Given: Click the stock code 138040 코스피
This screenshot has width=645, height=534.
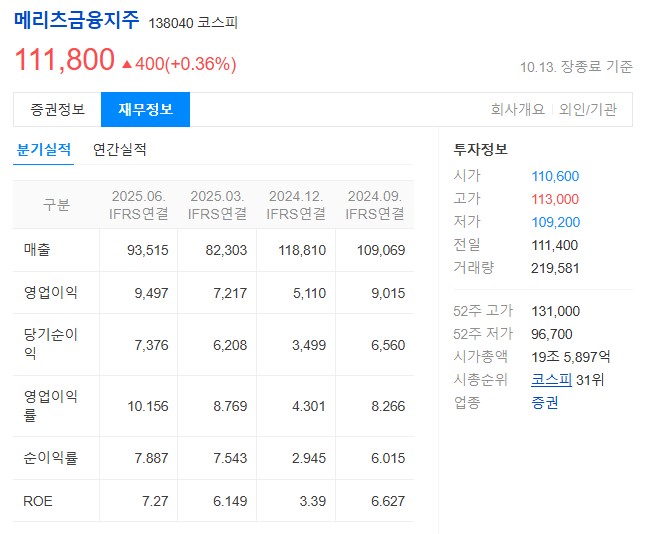Looking at the screenshot, I should tap(193, 23).
